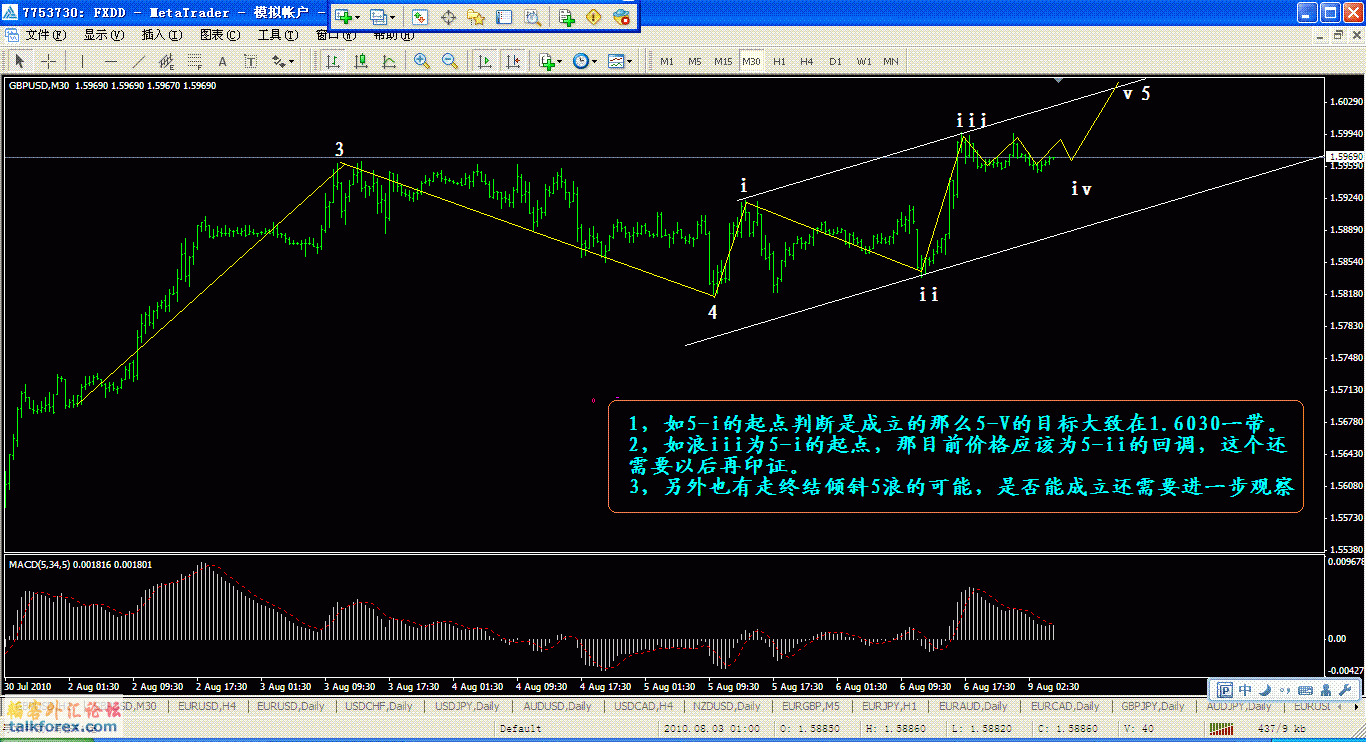The image size is (1366, 742).
Task: Activate the crosshair tool
Action: coord(47,61)
